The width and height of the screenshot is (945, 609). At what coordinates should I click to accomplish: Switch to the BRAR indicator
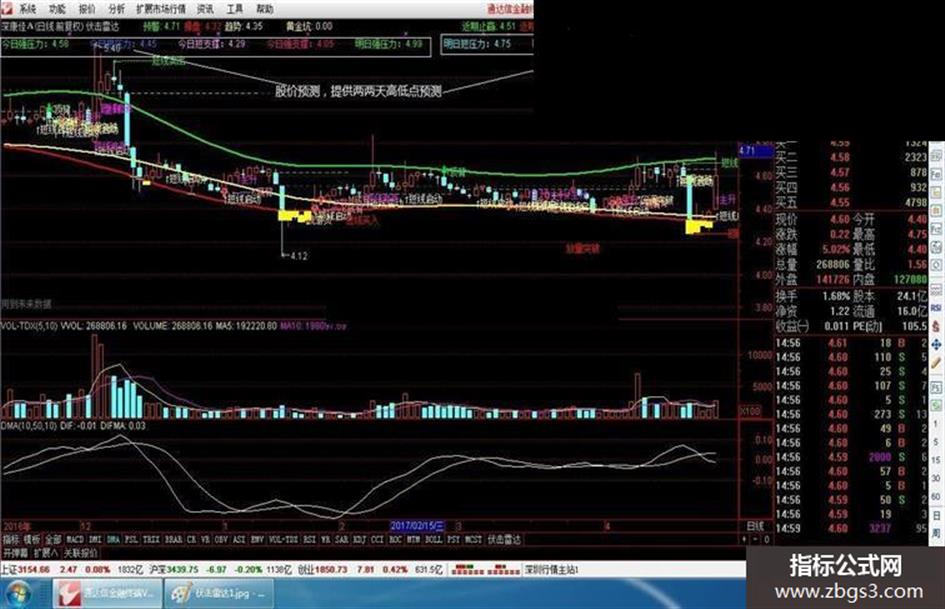click(x=174, y=540)
